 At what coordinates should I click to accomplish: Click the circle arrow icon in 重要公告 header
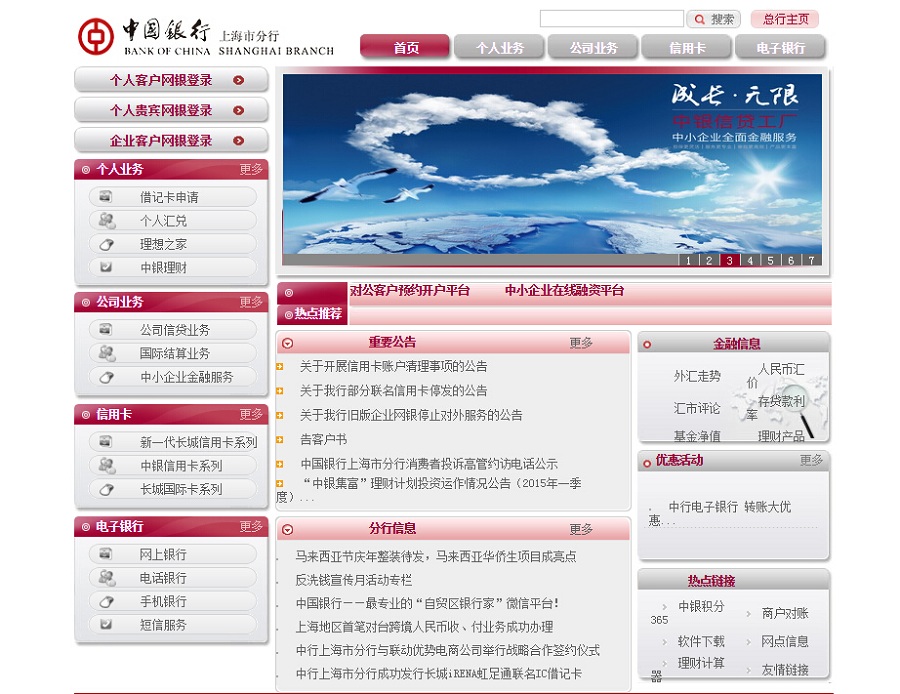click(x=288, y=343)
